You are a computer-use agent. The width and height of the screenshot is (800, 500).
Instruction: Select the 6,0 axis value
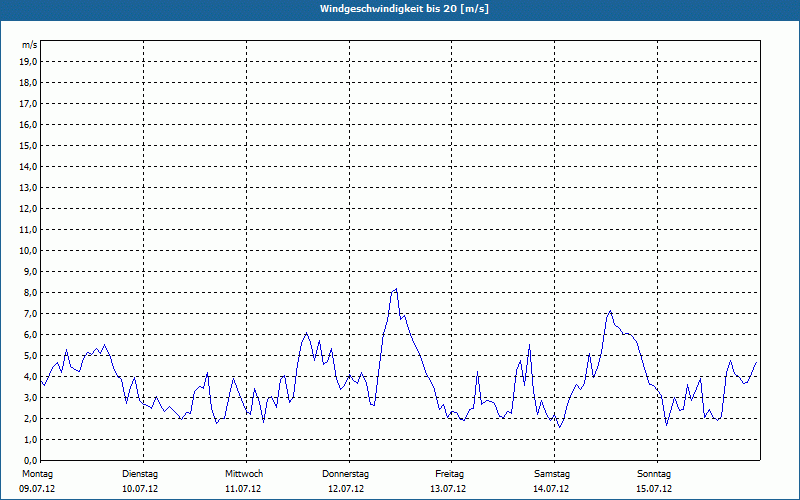point(31,334)
